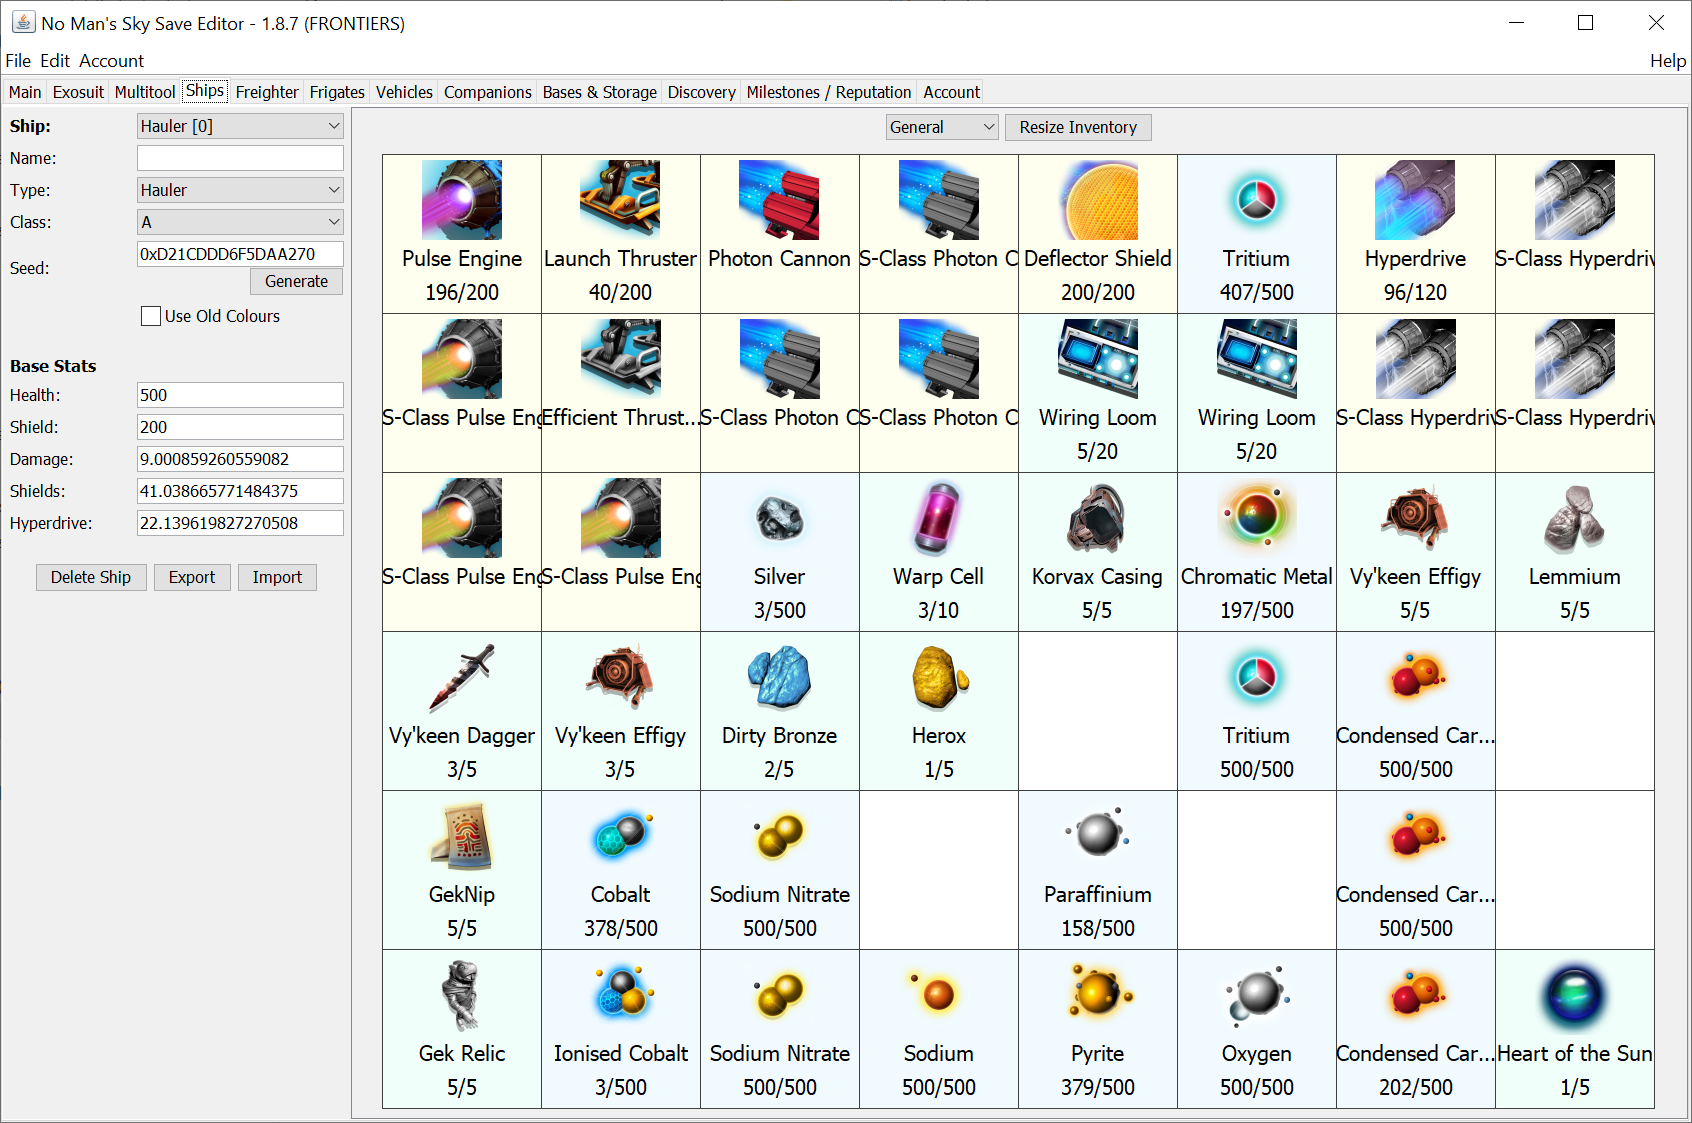Click the Generate seed button
This screenshot has height=1123, width=1692.
296,282
